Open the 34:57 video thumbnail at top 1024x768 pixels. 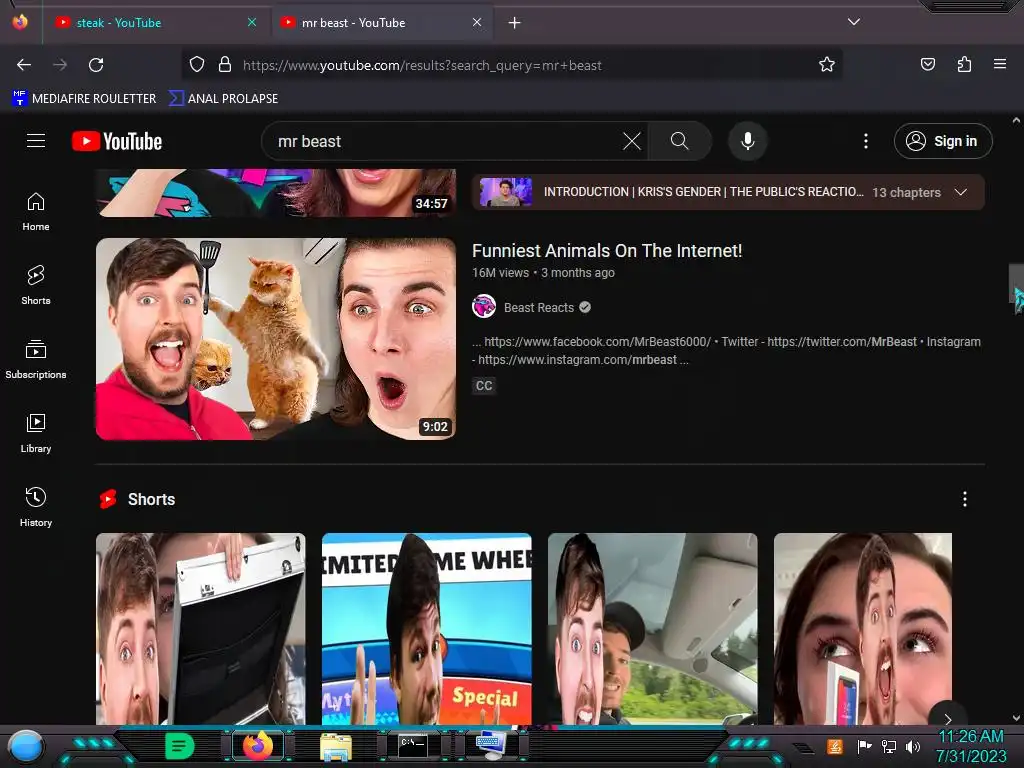point(276,192)
